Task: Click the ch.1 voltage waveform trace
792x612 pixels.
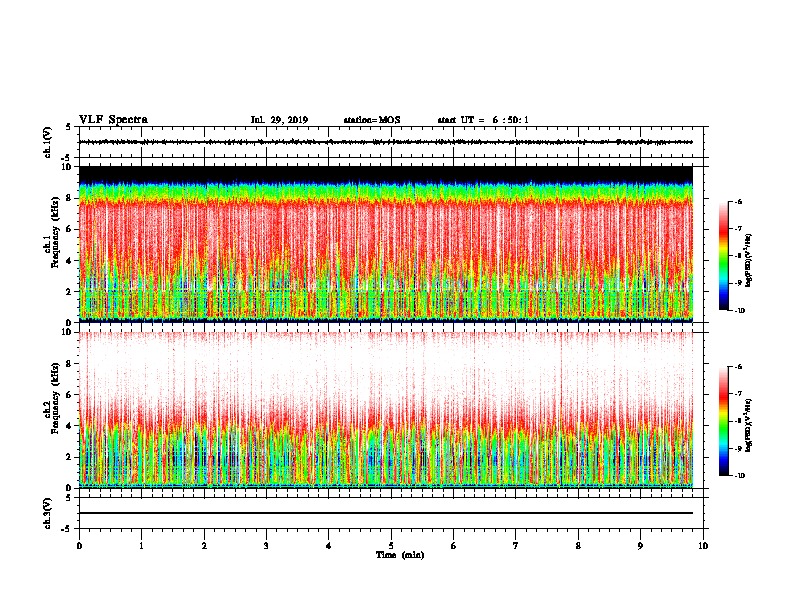Action: [x=386, y=142]
